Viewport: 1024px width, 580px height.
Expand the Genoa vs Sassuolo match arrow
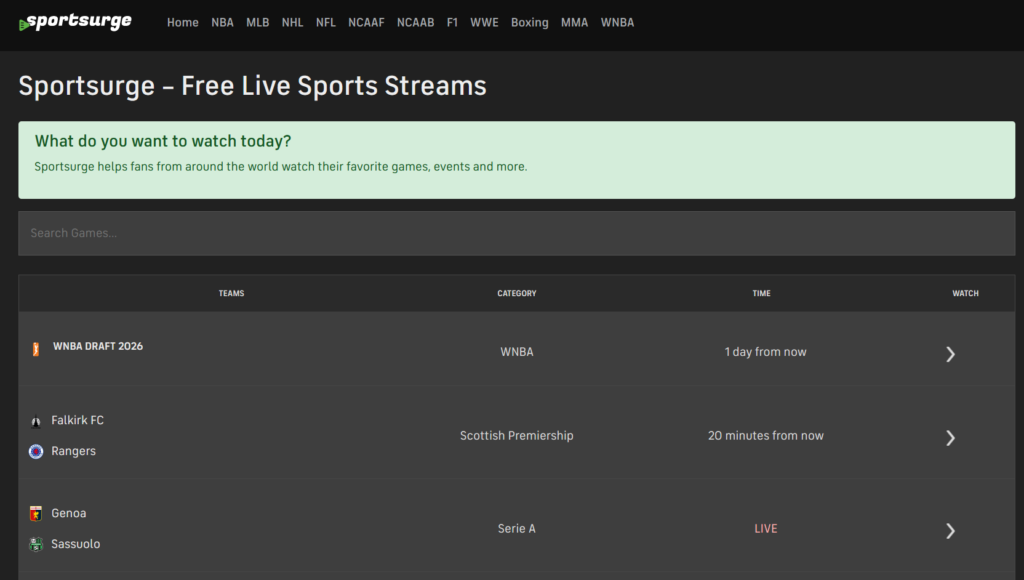tap(950, 531)
